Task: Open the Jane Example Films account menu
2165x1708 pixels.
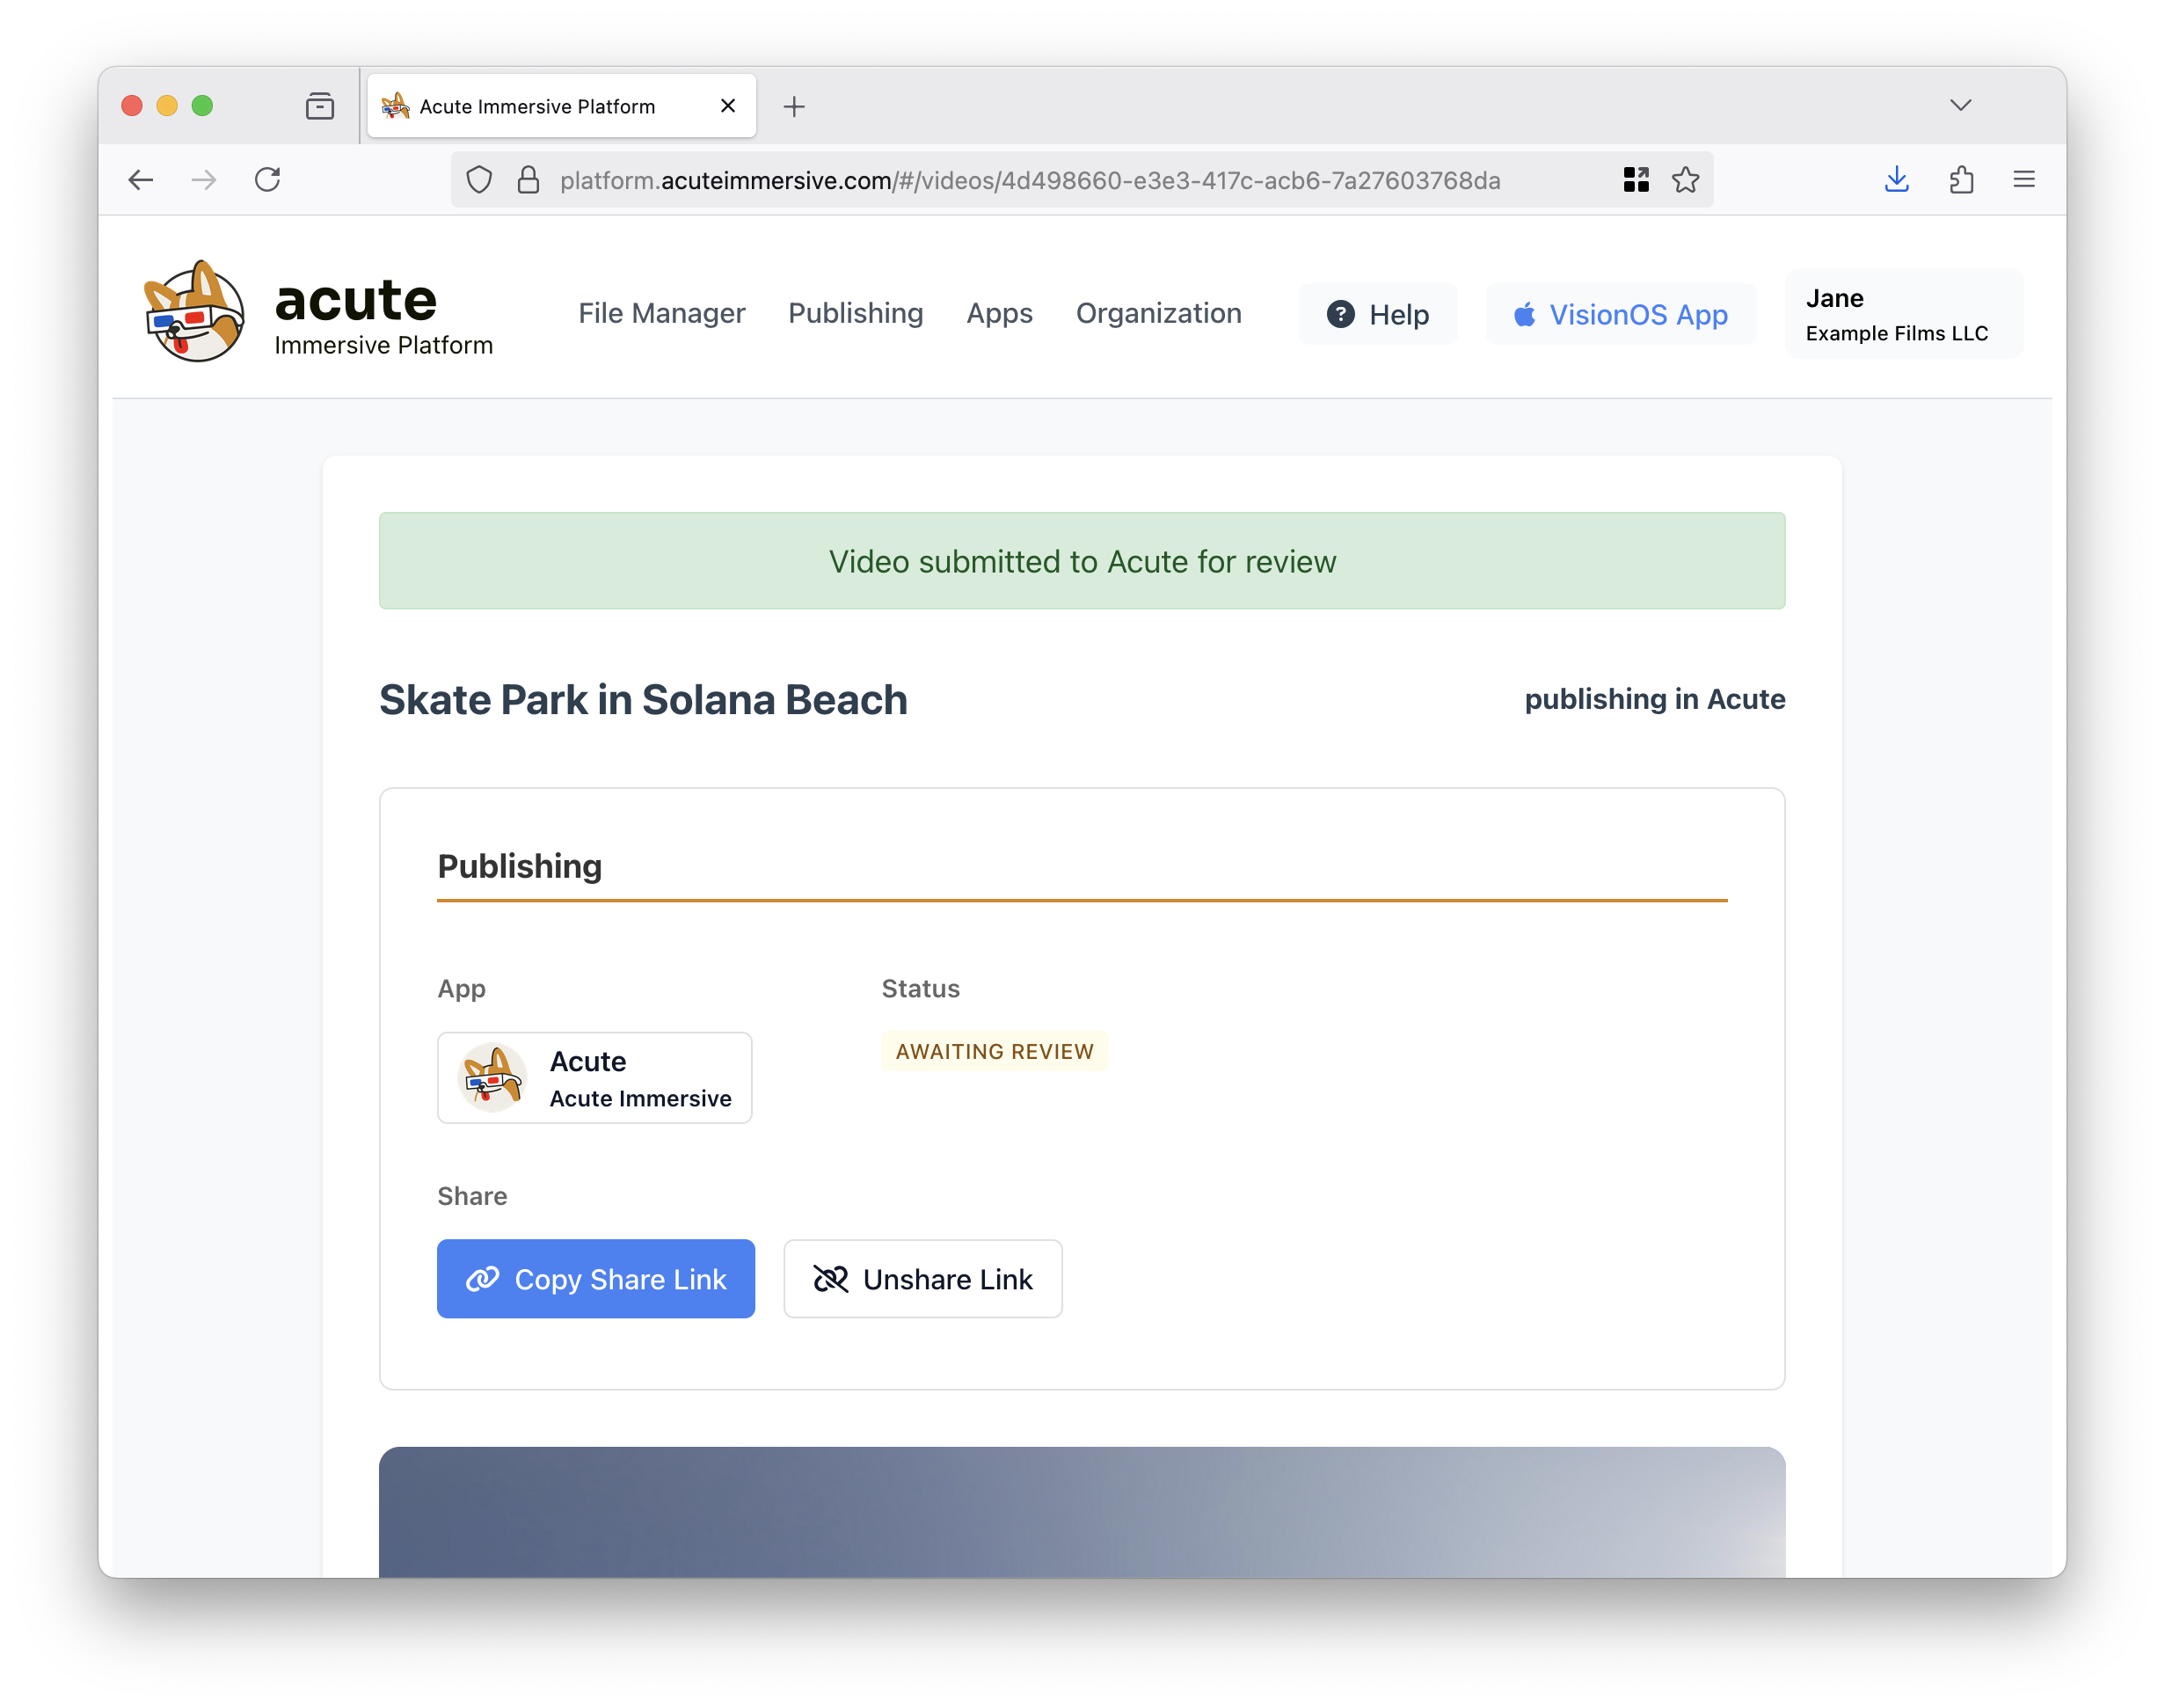Action: click(1903, 314)
